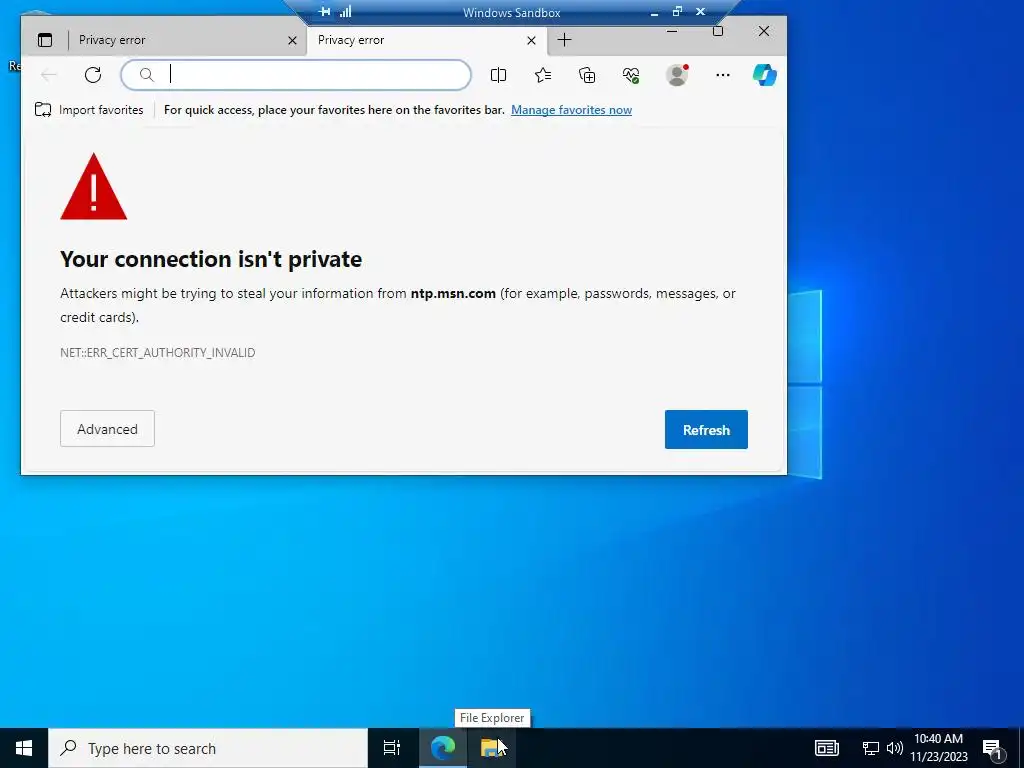Open the notification center icon
The height and width of the screenshot is (768, 1024).
coord(992,748)
